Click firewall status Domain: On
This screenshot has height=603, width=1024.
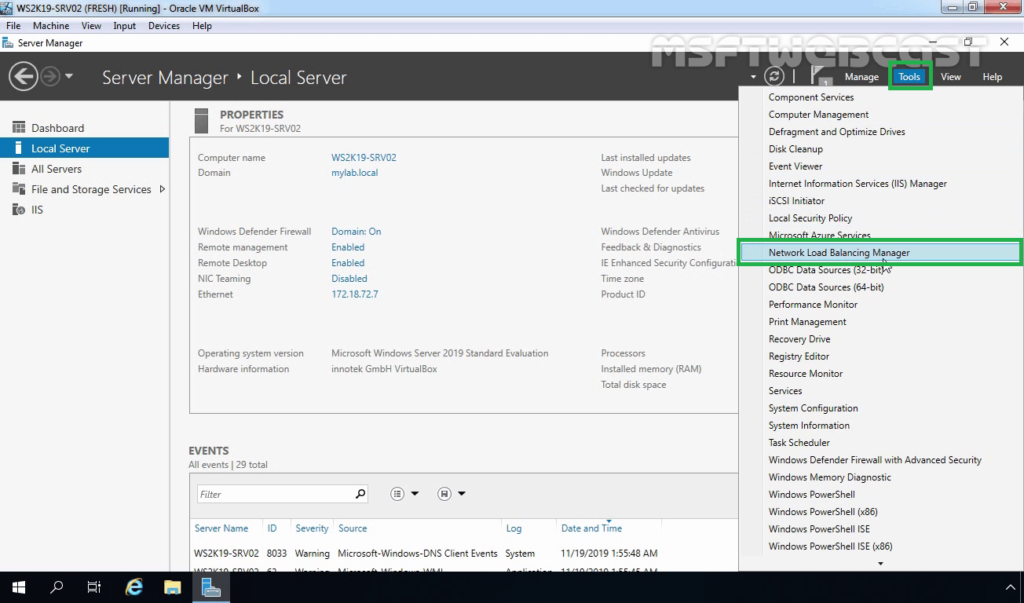(356, 231)
